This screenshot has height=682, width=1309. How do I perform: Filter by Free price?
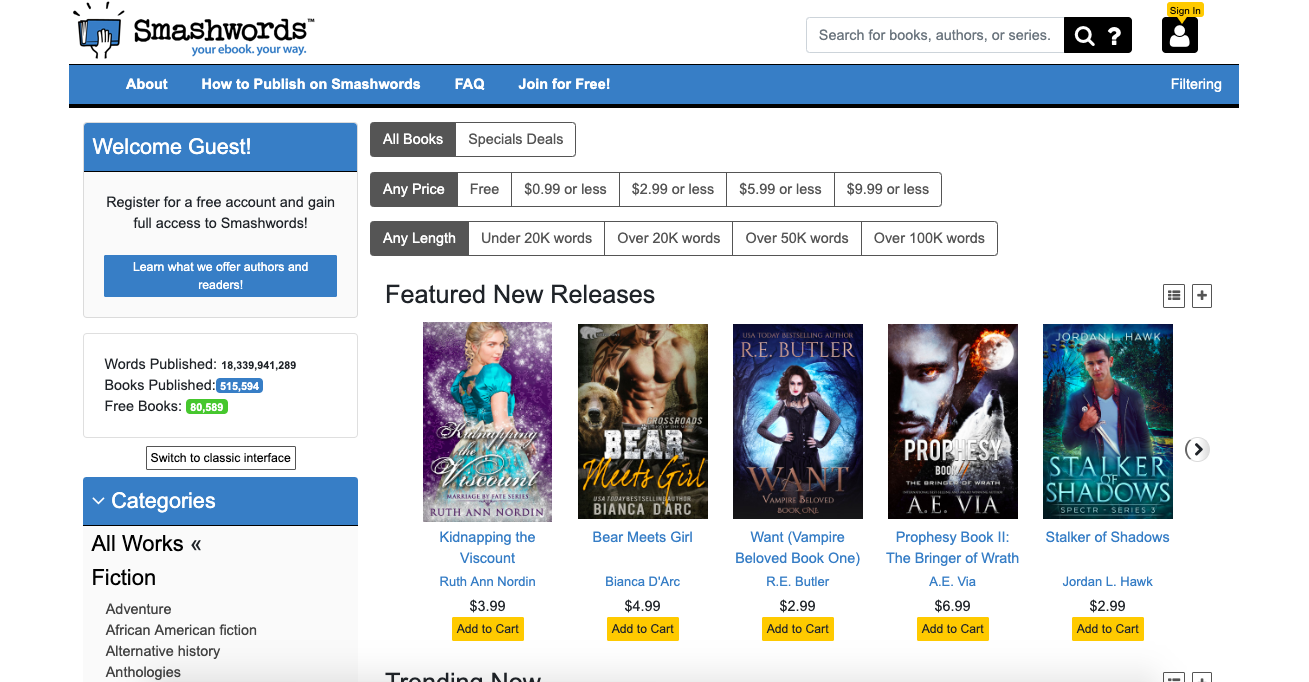point(485,189)
